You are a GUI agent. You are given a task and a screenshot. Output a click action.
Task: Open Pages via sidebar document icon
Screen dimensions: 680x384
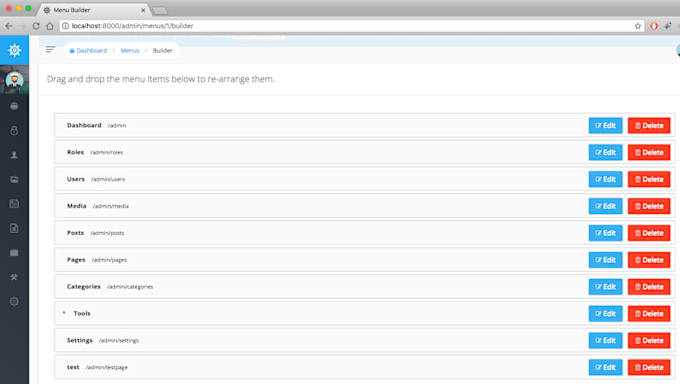[14, 228]
